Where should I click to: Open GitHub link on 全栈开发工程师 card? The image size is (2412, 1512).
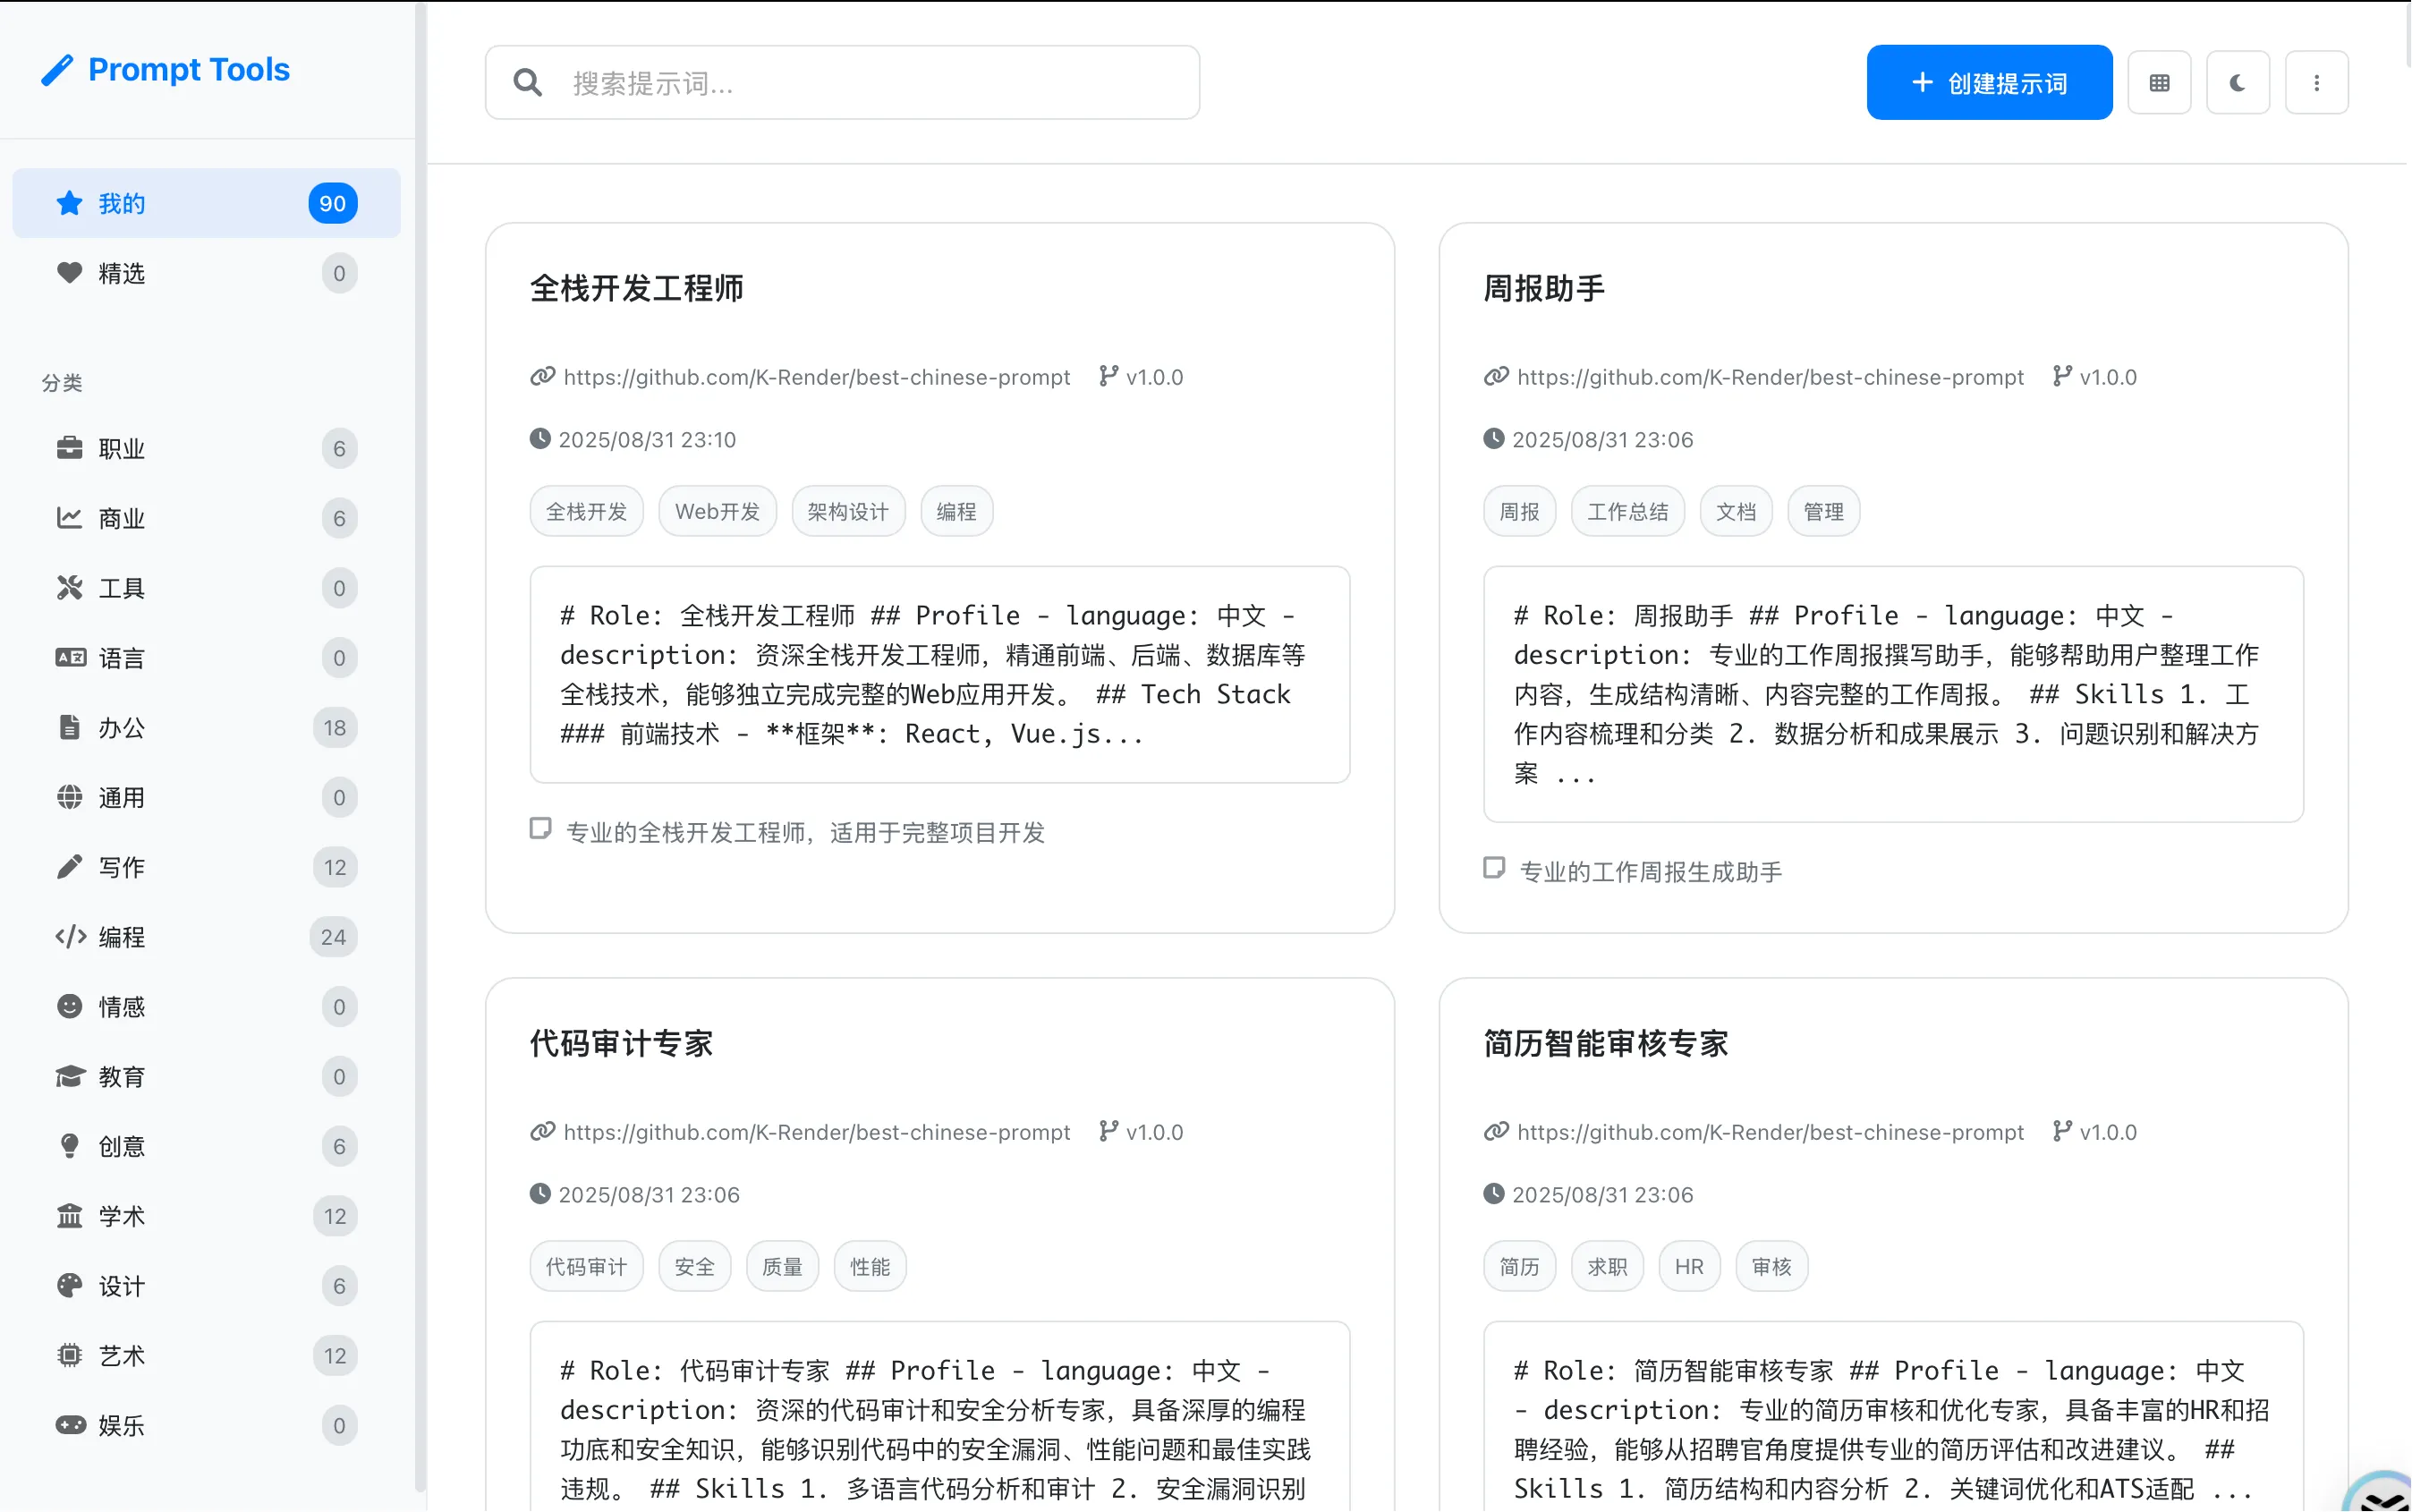(x=816, y=377)
